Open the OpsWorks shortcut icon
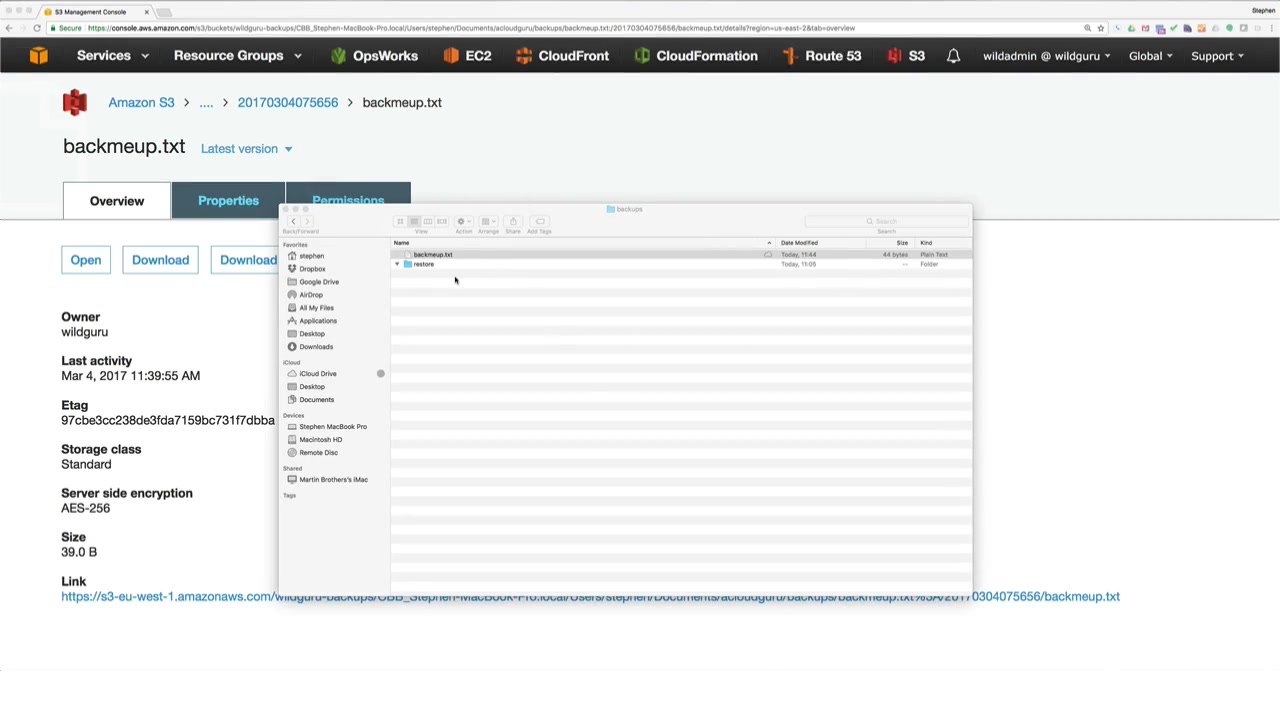 (x=338, y=56)
